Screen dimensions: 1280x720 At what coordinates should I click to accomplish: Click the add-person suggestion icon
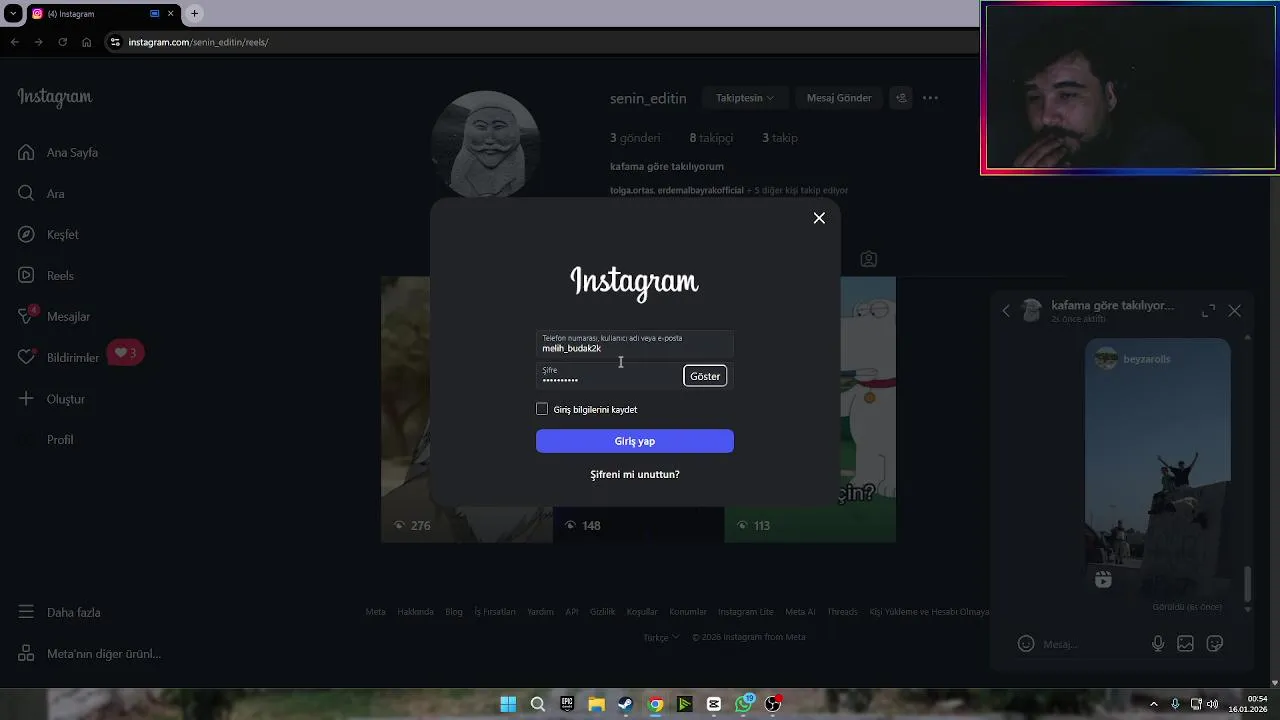[901, 98]
